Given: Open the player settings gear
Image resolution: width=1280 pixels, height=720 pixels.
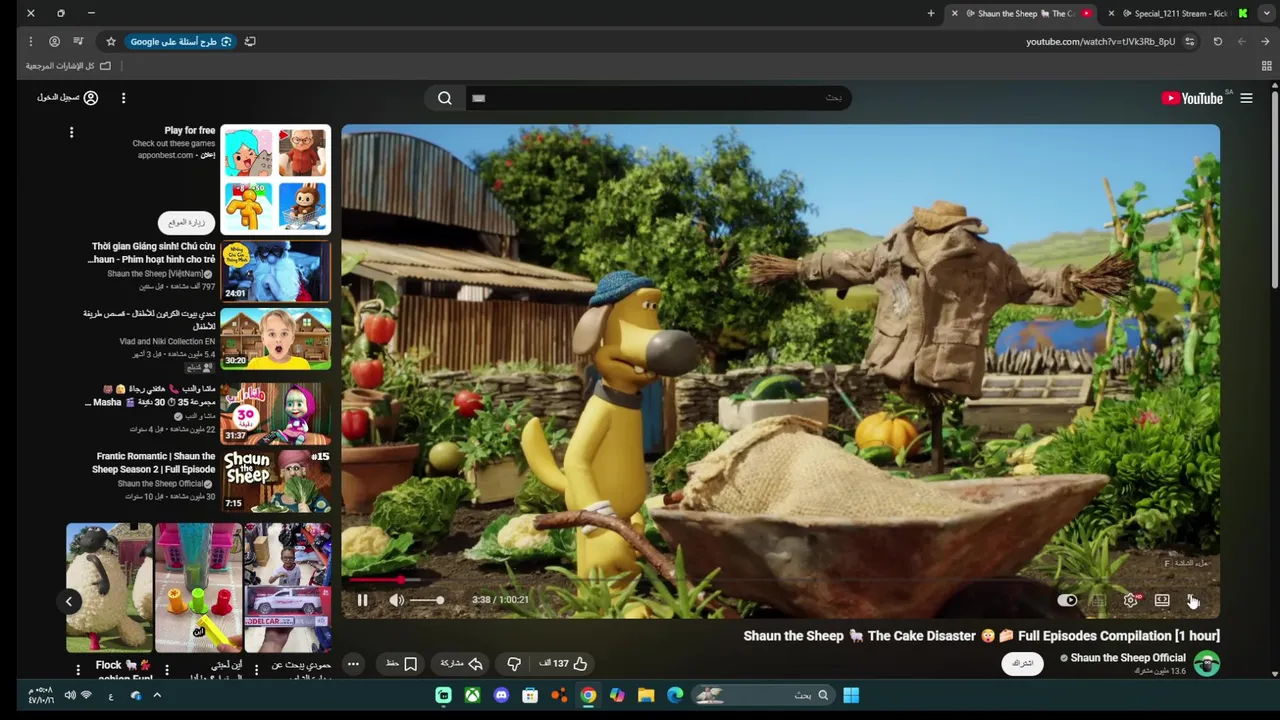Looking at the screenshot, I should pyautogui.click(x=1130, y=601).
